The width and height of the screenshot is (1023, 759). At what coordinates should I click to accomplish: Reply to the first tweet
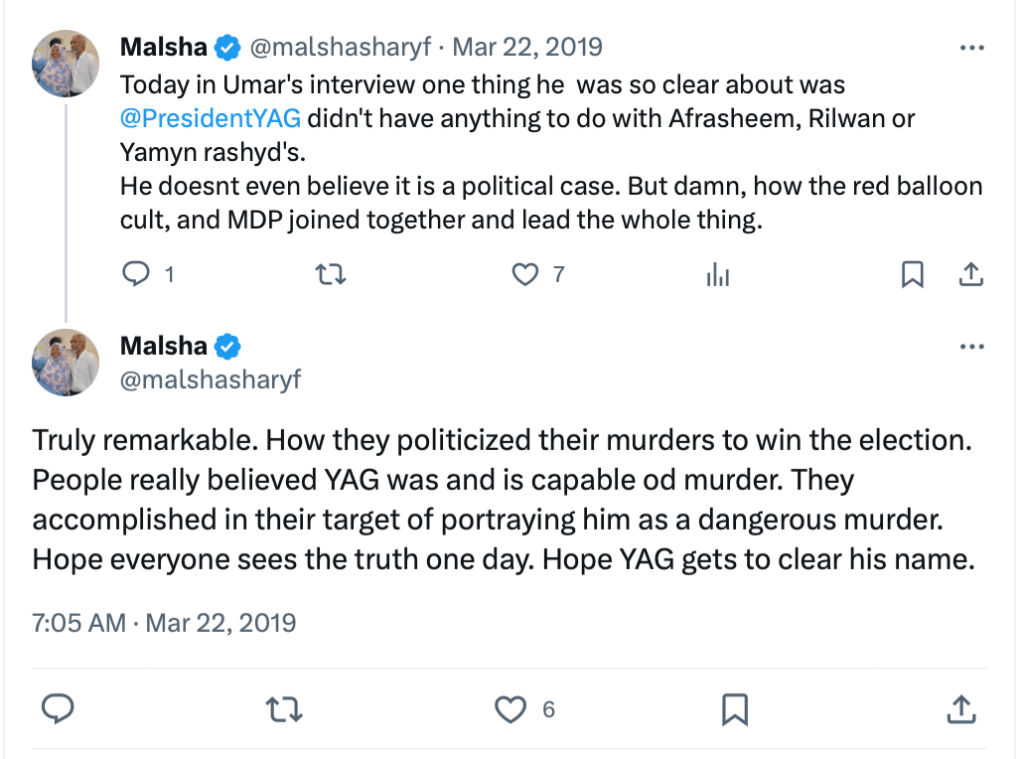tap(135, 275)
